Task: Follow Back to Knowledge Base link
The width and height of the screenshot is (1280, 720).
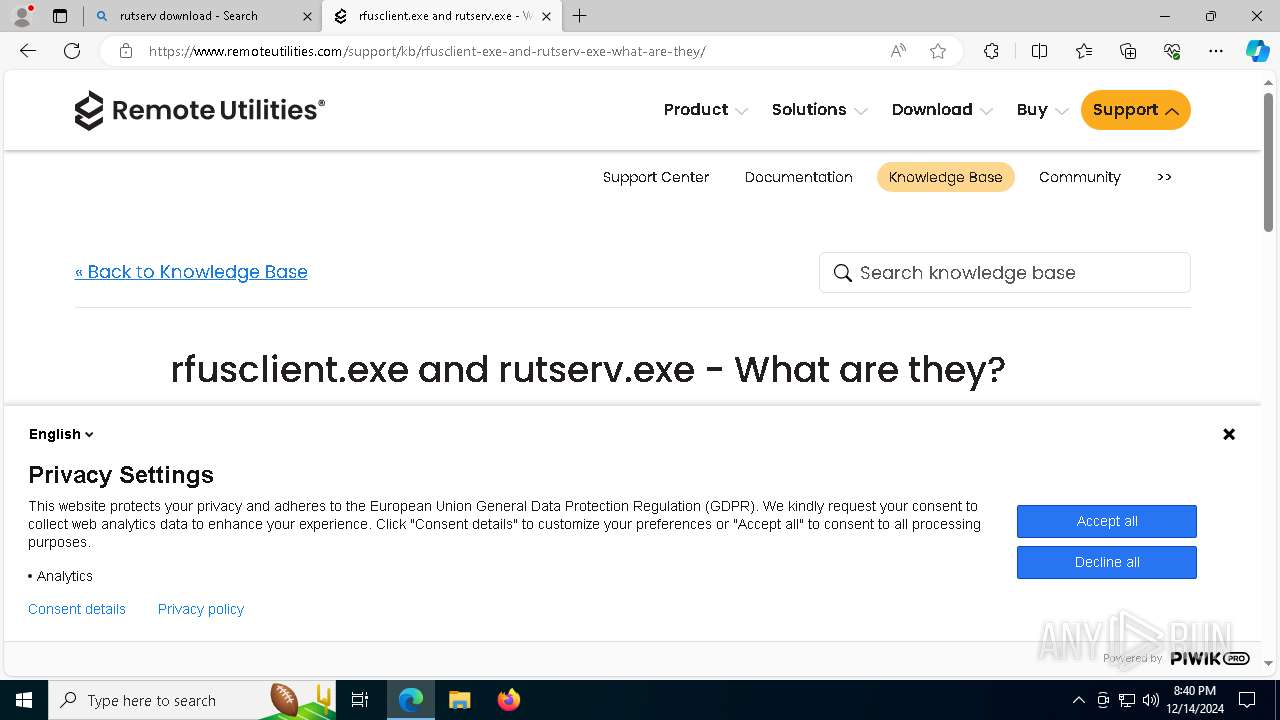Action: [191, 272]
